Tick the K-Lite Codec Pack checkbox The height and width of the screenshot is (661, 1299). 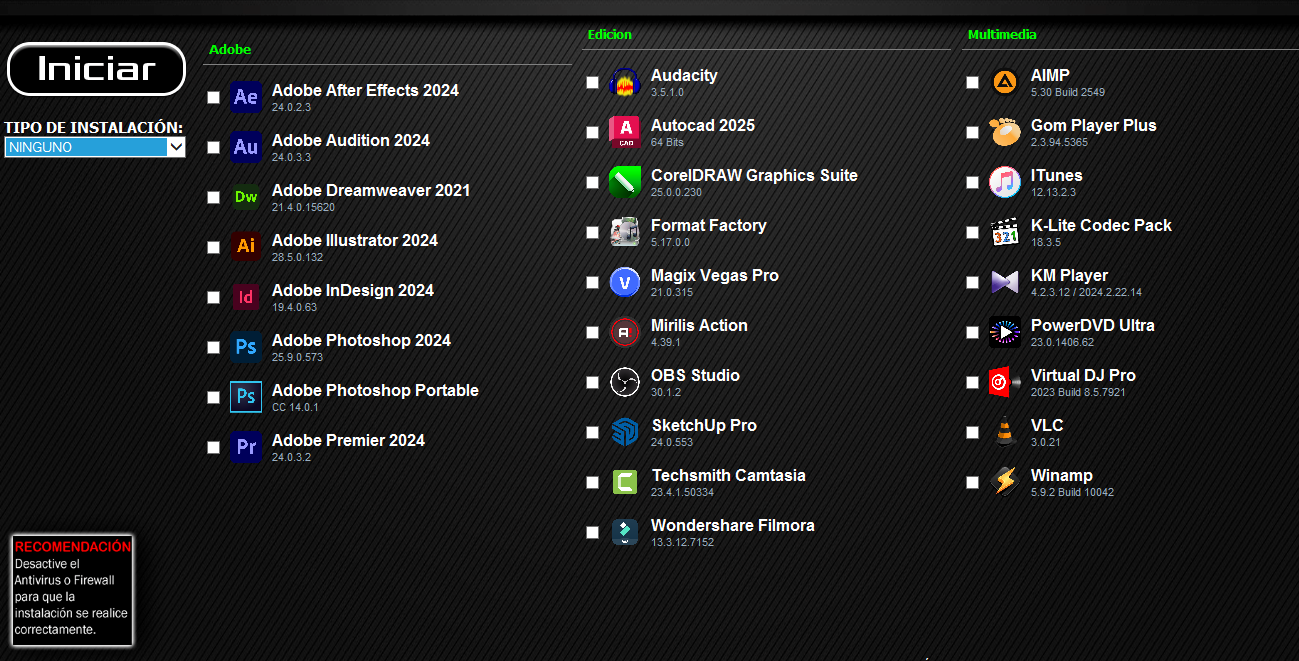(x=972, y=233)
